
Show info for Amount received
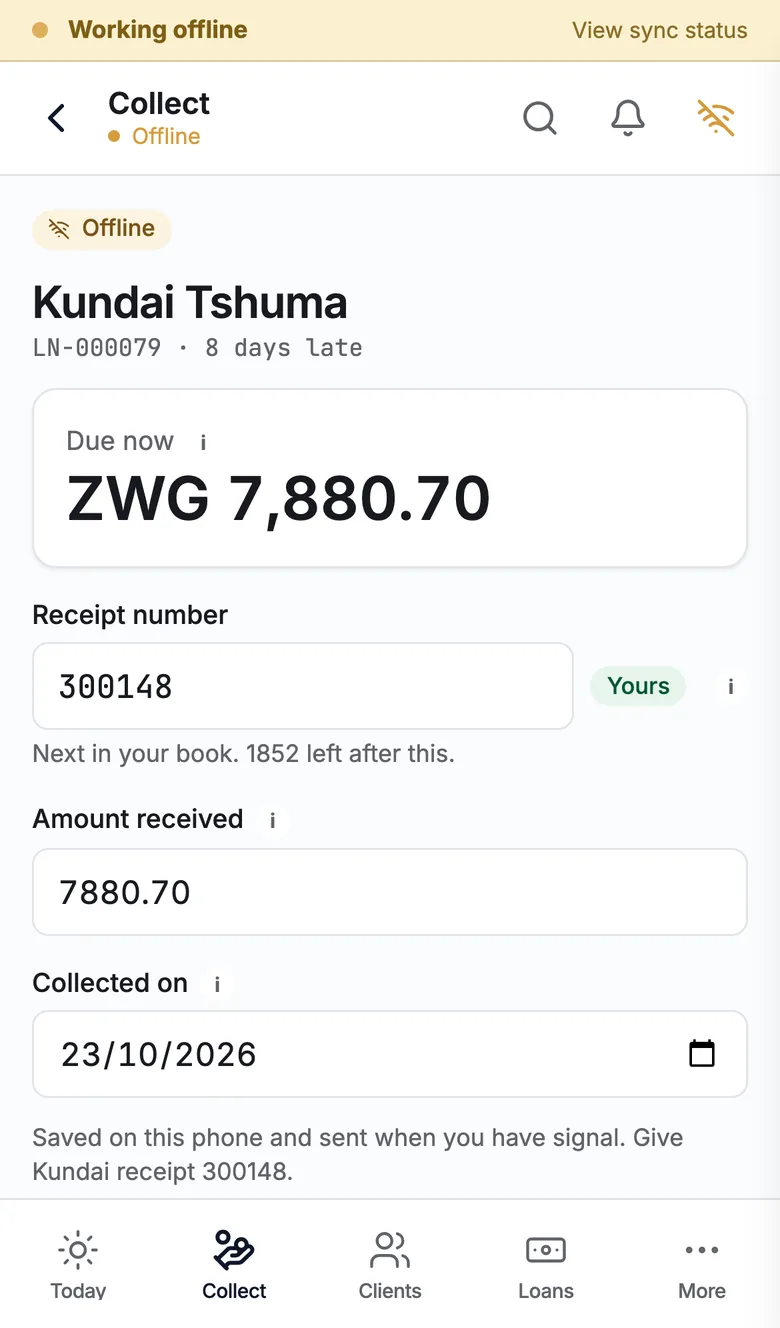coord(272,820)
